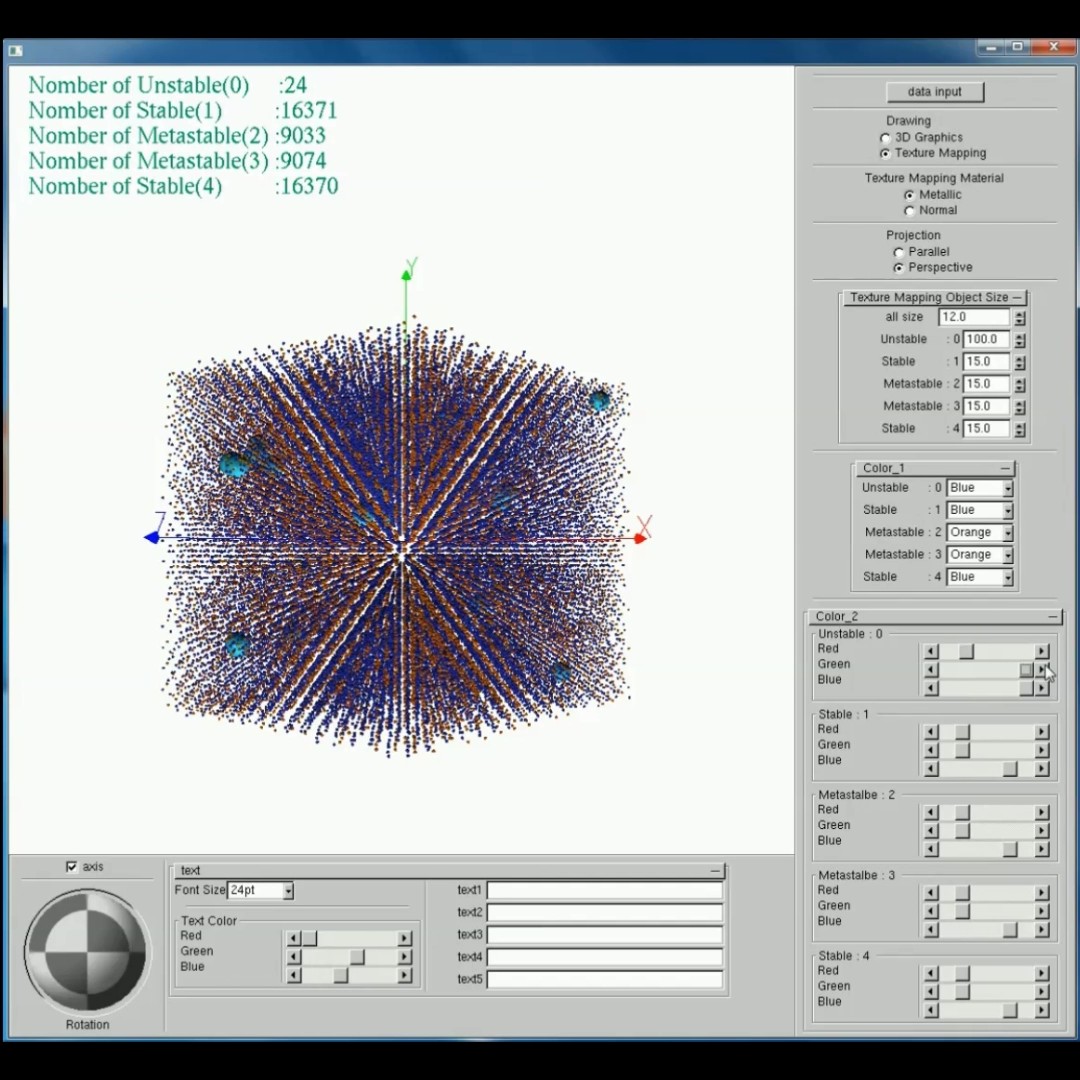The width and height of the screenshot is (1080, 1080).
Task: Select the 3D Graphics drawing option
Action: 885,138
